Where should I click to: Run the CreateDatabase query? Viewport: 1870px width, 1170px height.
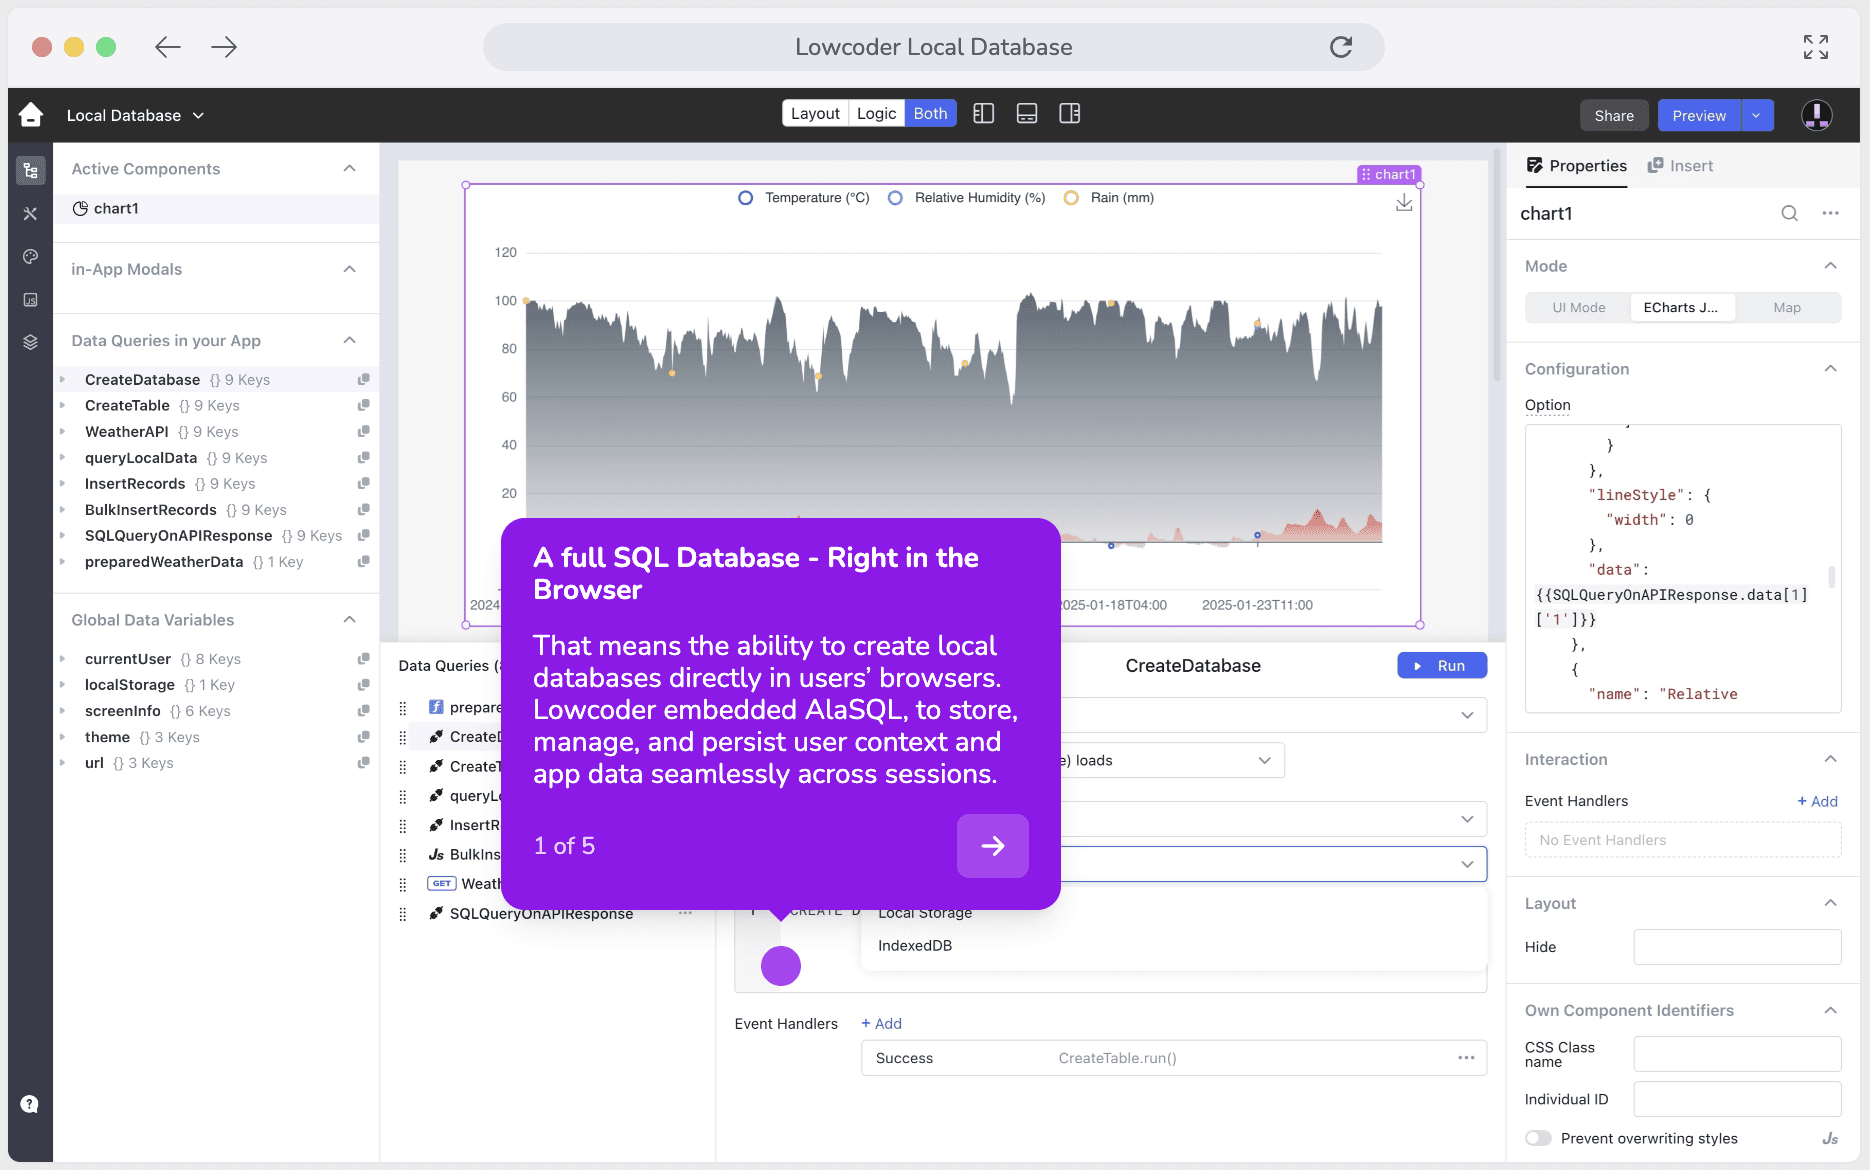(x=1442, y=666)
